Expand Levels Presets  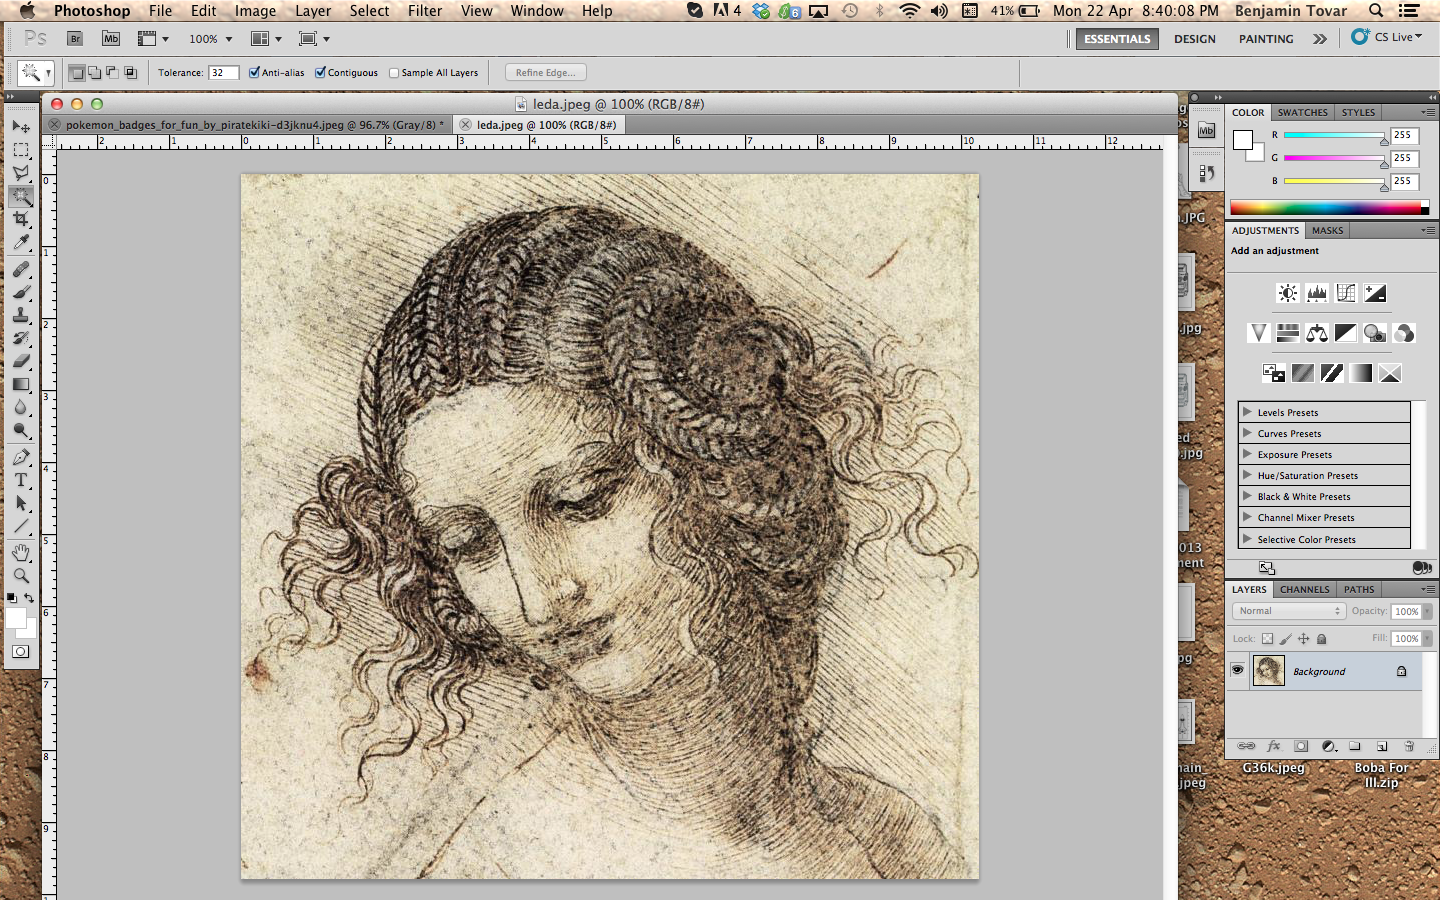point(1247,412)
